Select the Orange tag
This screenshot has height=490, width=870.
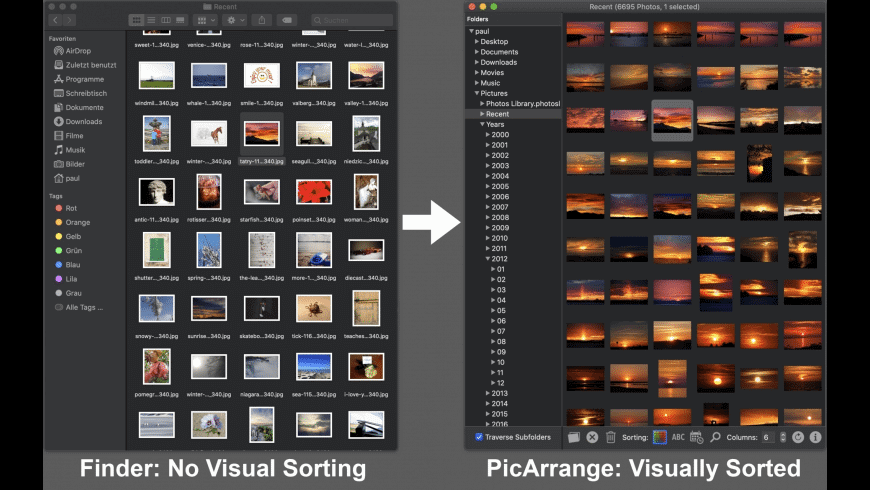pyautogui.click(x=73, y=222)
